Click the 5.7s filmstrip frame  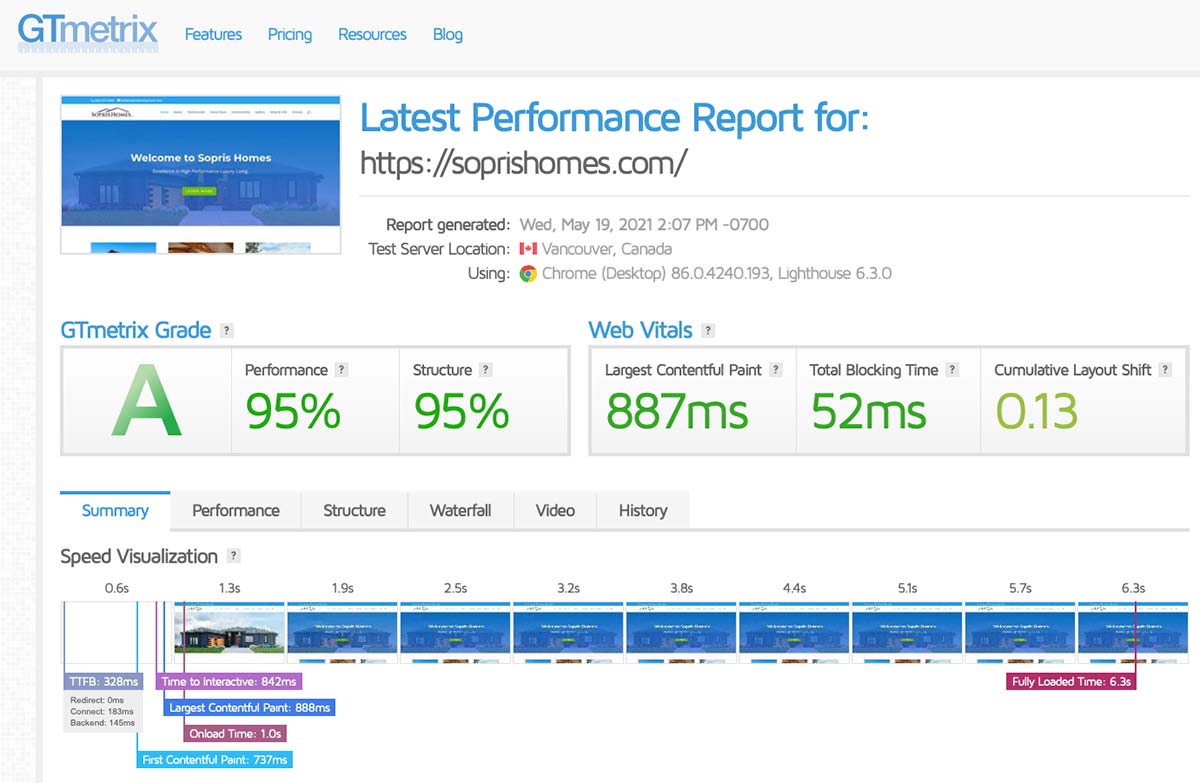(1020, 632)
